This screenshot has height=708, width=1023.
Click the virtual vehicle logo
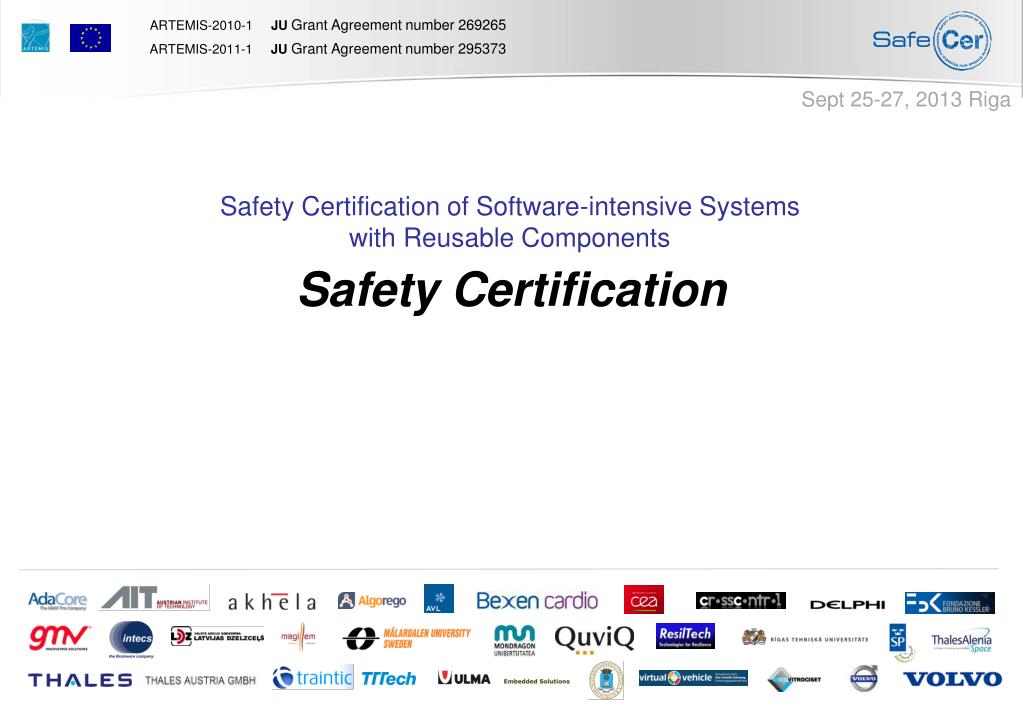click(x=693, y=678)
